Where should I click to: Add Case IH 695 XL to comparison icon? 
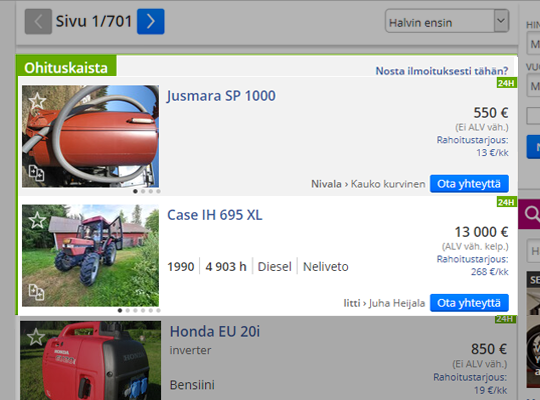36,292
